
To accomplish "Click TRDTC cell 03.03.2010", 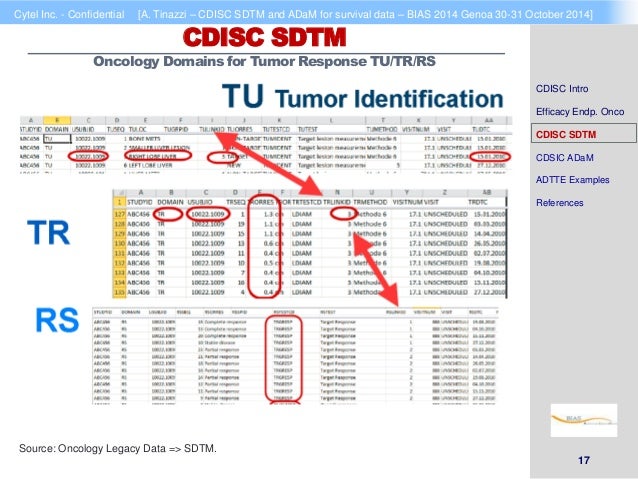I will click(489, 224).
